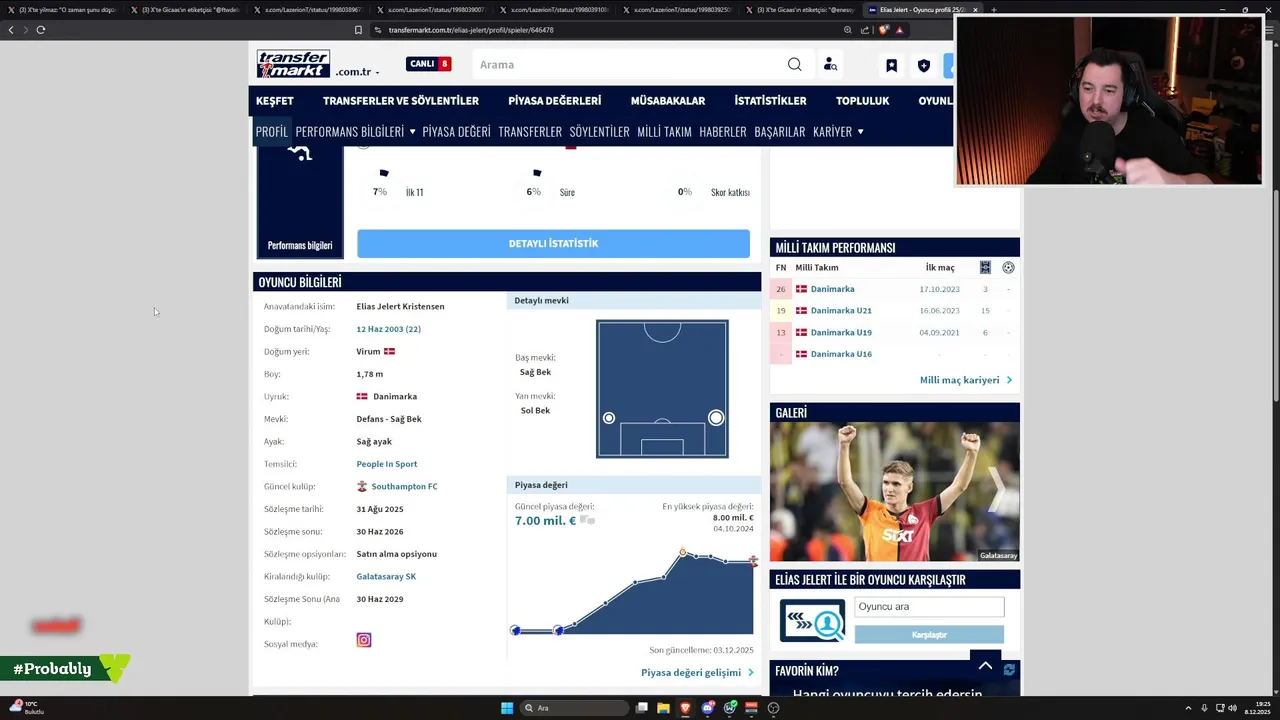The image size is (1280, 720).
Task: Select the PROFİL tab
Action: tap(271, 131)
